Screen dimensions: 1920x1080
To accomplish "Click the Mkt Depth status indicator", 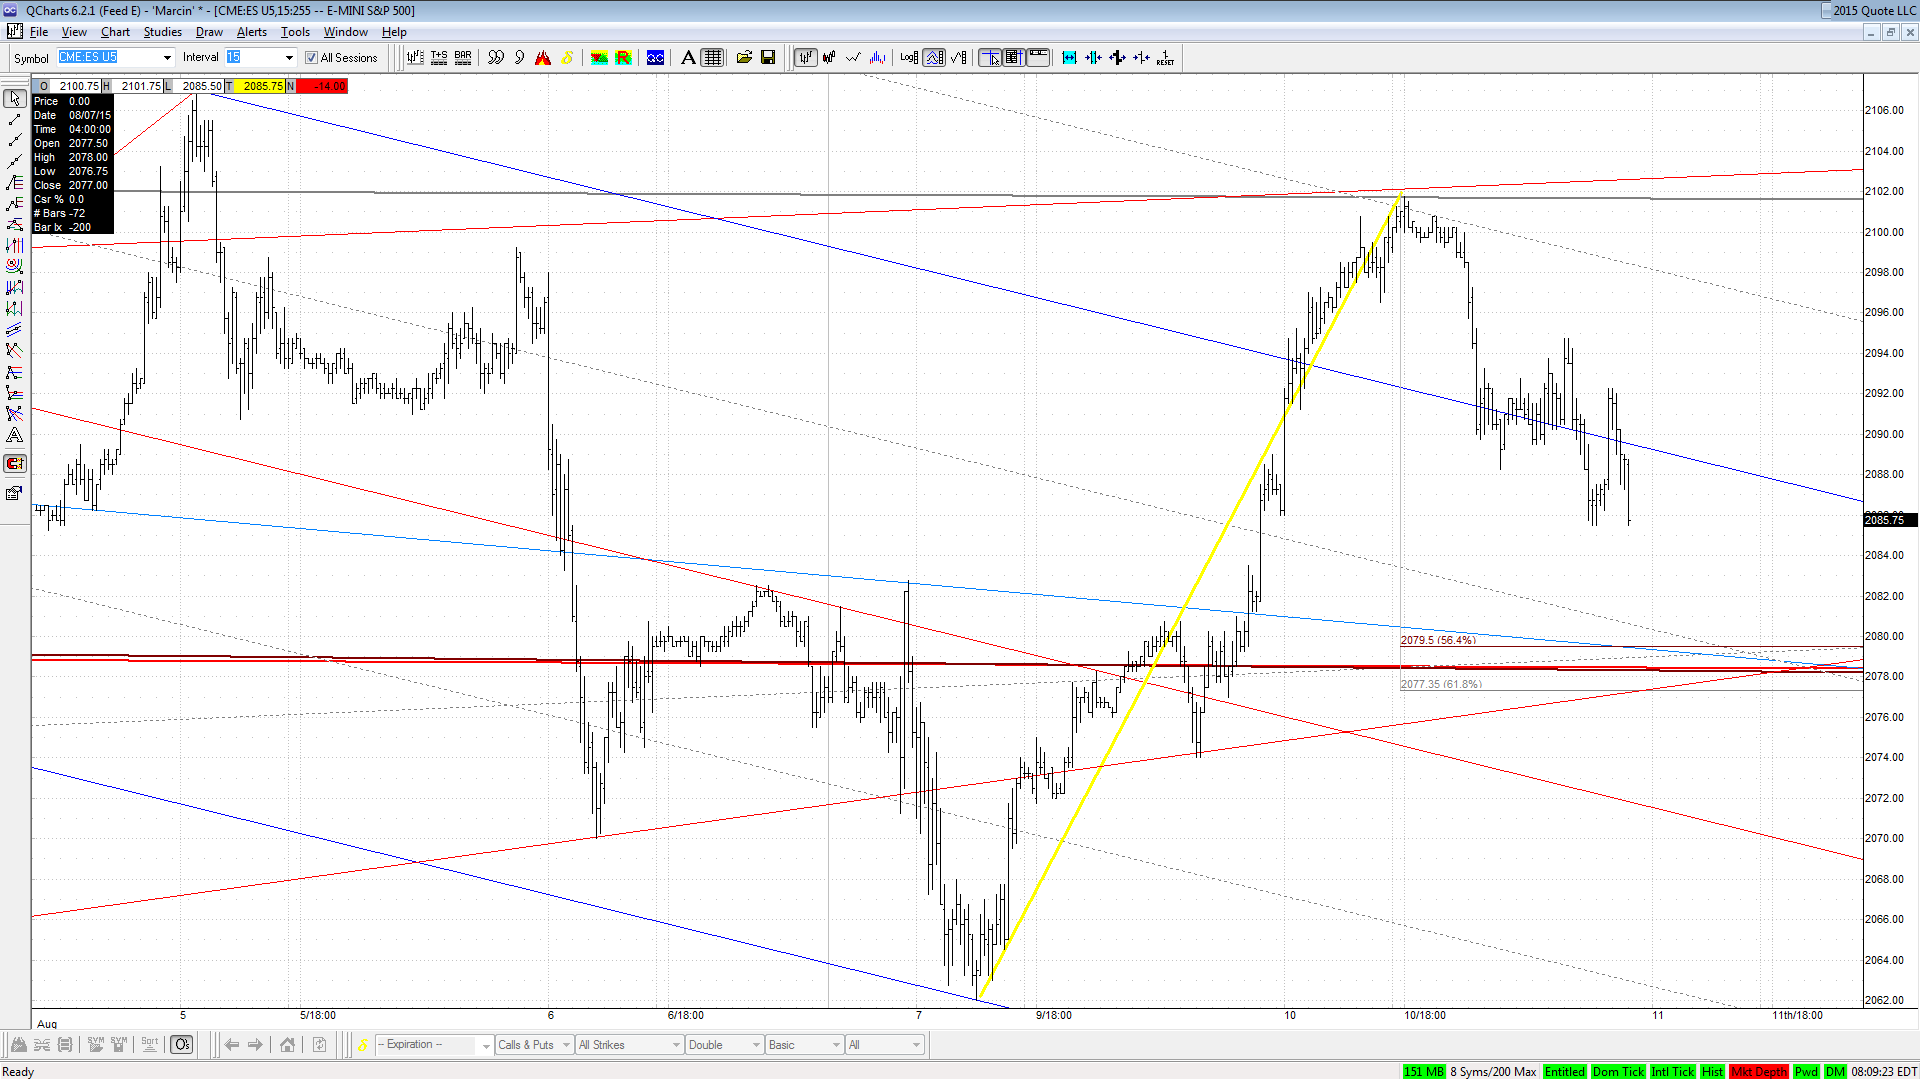I will click(1759, 1072).
